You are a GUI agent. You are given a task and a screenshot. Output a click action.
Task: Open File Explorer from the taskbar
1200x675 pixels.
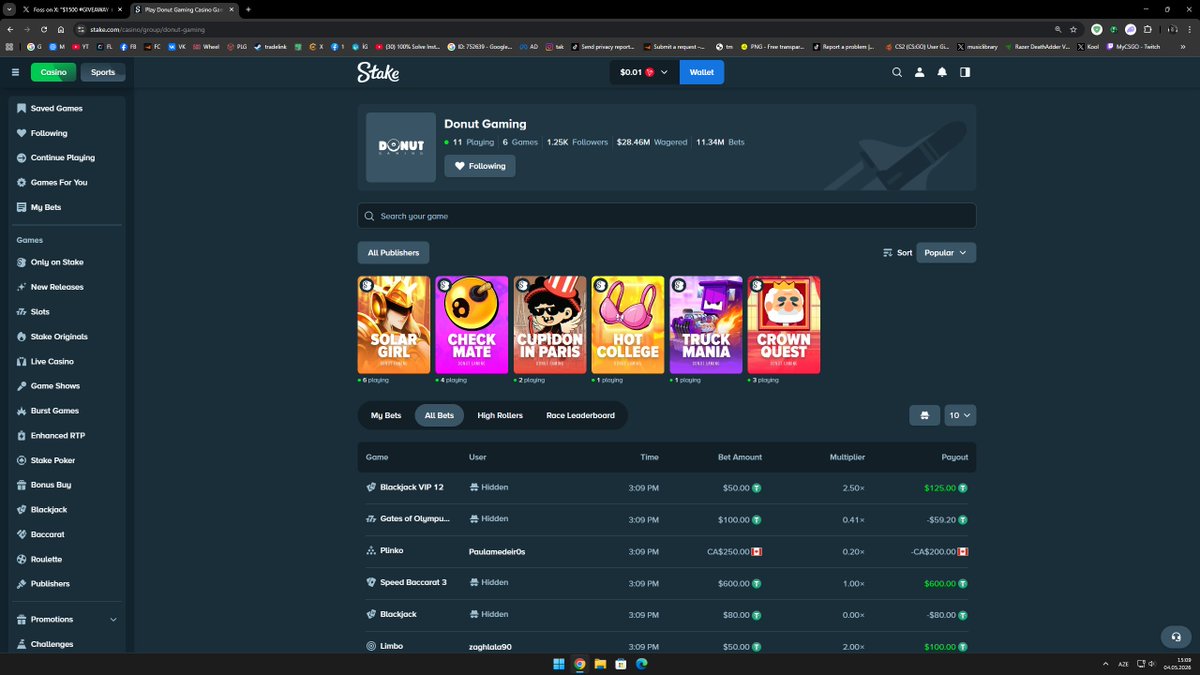(600, 664)
